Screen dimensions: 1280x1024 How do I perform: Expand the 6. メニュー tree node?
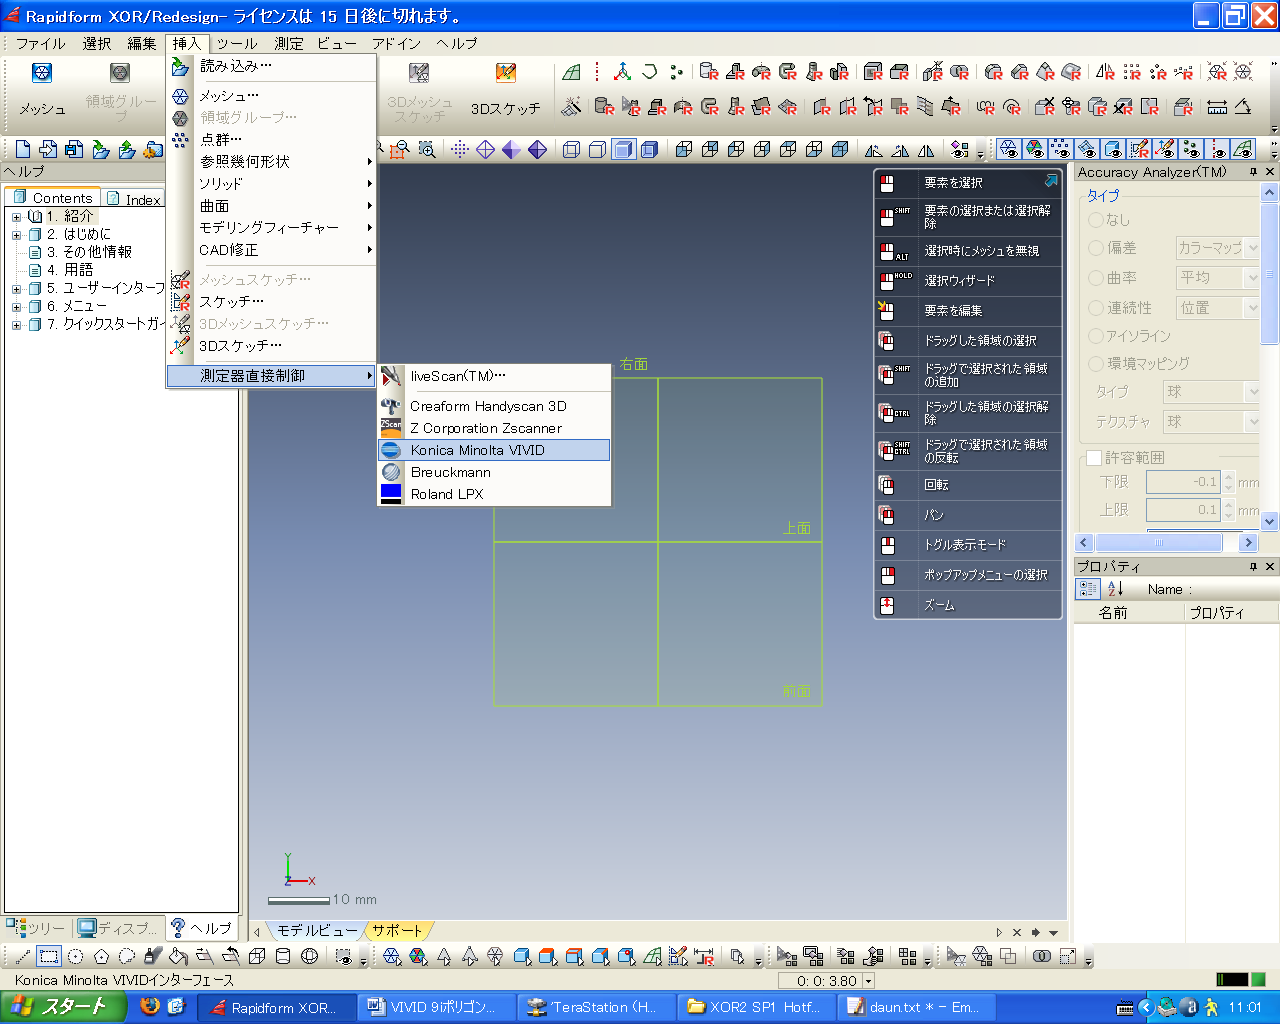click(x=16, y=306)
